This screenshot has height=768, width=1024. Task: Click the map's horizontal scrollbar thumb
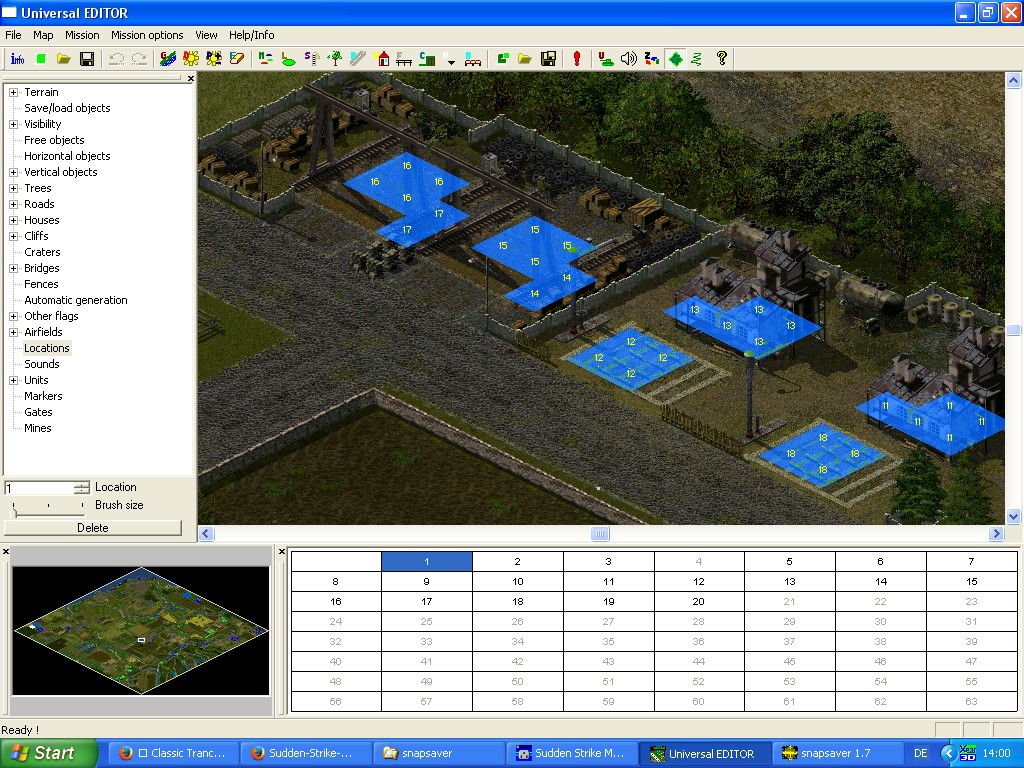click(x=600, y=534)
